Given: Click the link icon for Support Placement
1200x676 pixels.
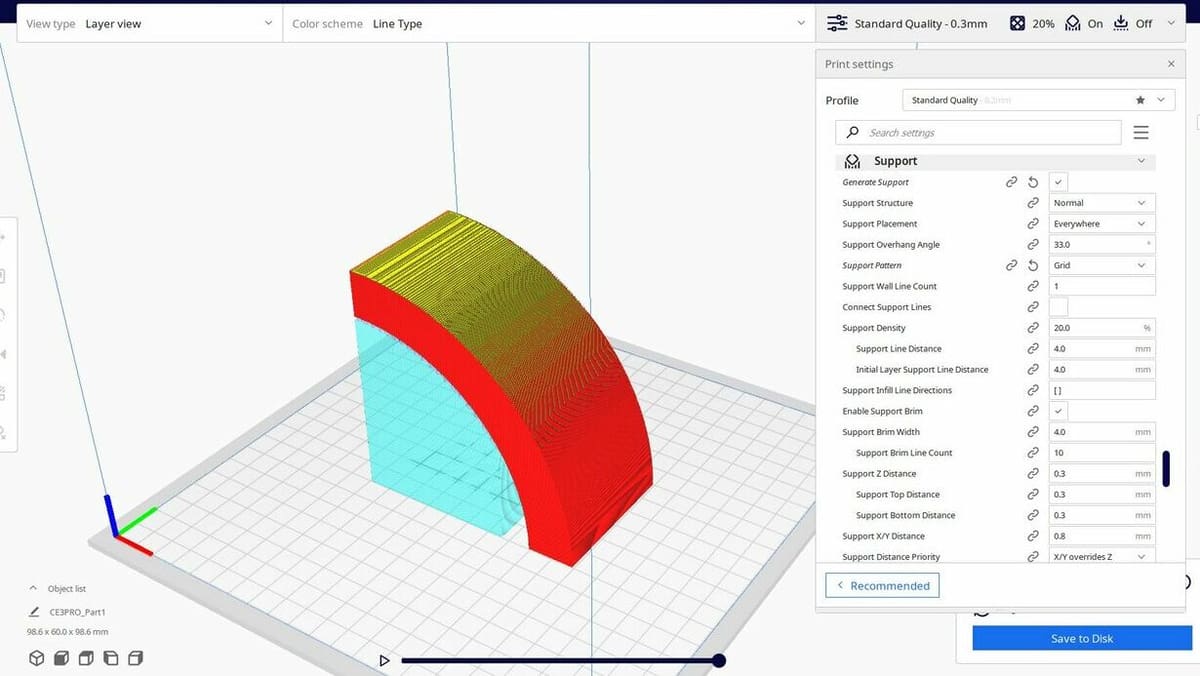Looking at the screenshot, I should (1033, 224).
